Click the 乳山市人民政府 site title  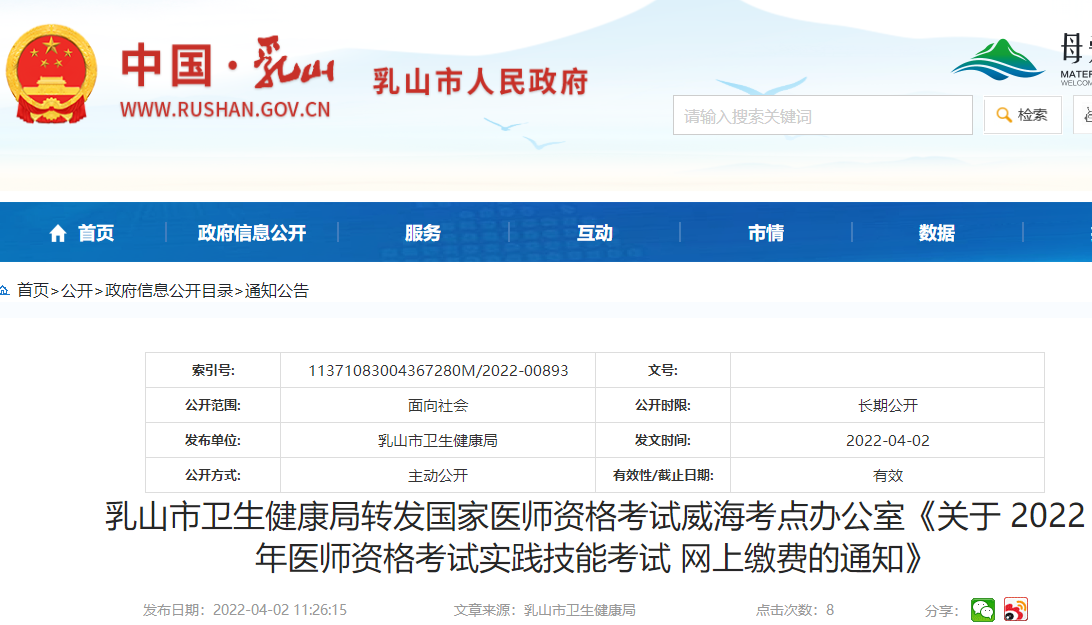point(480,81)
